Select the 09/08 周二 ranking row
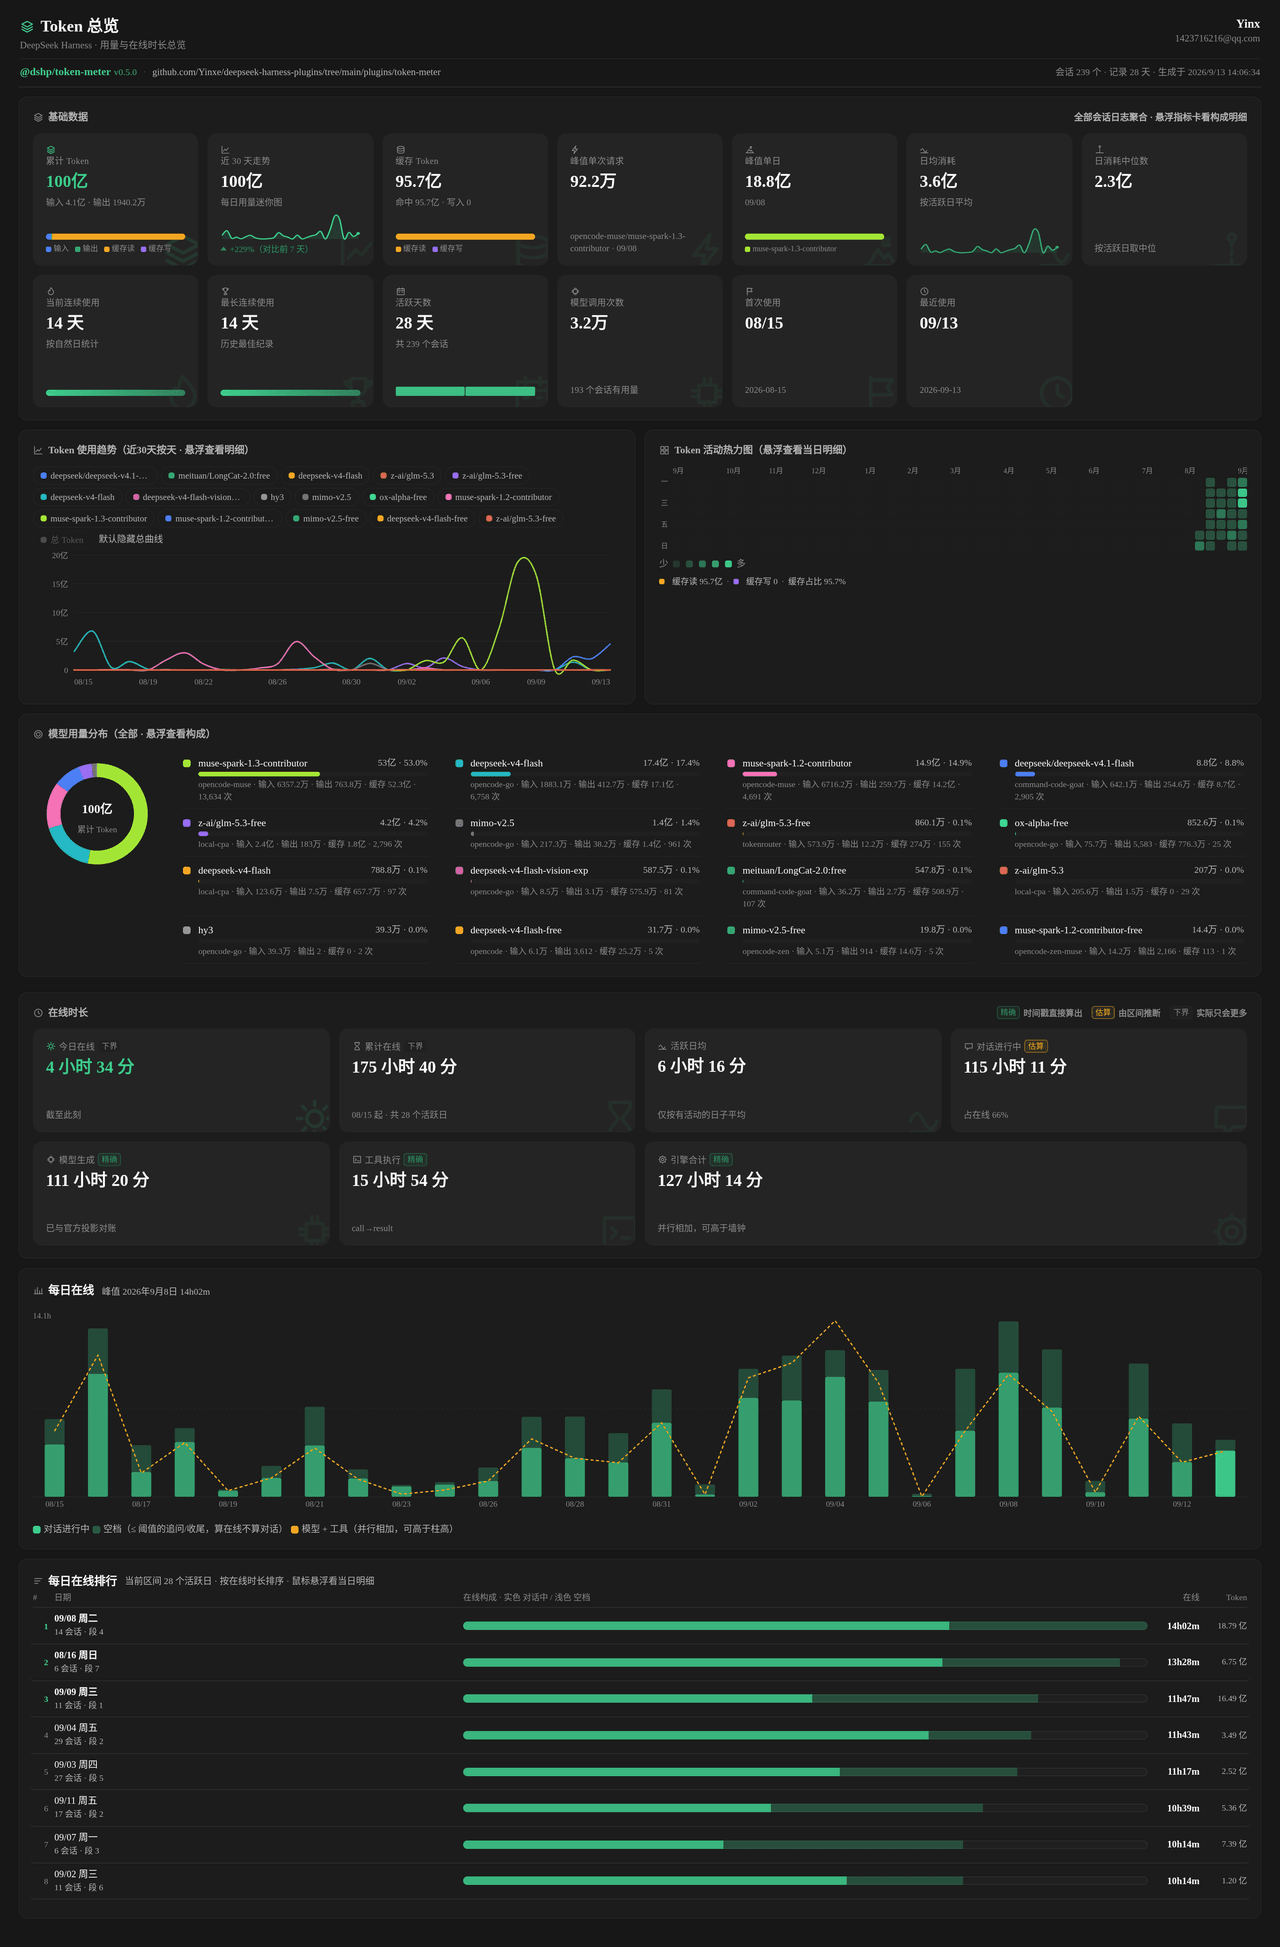The width and height of the screenshot is (1280, 1947). click(640, 1626)
